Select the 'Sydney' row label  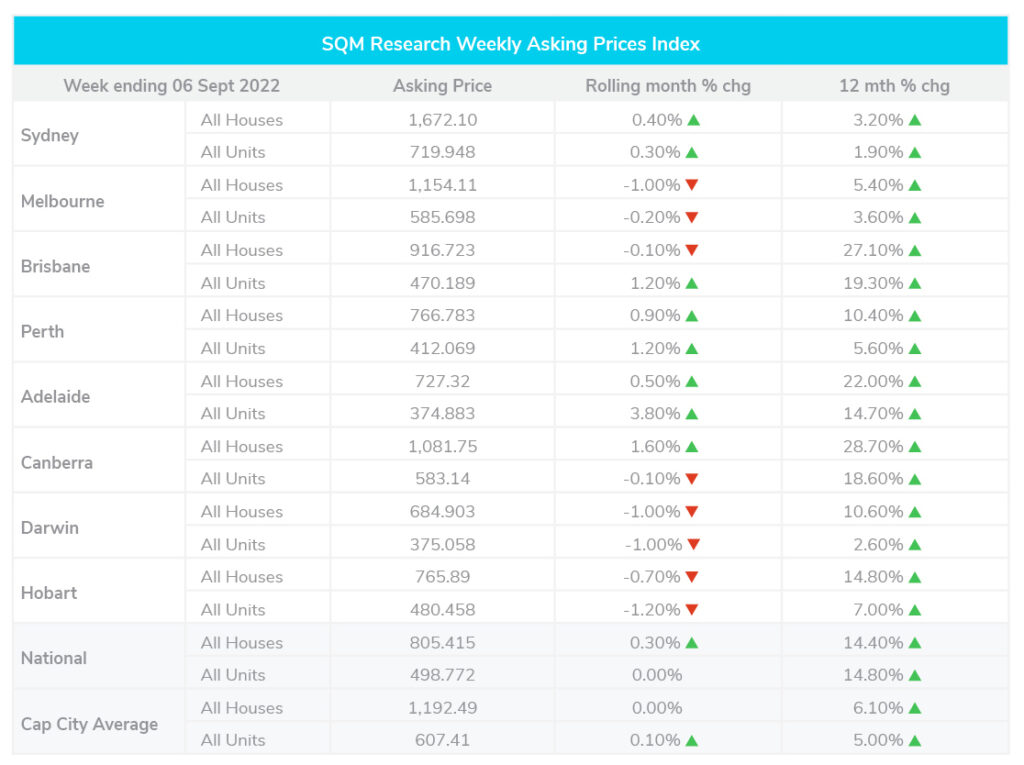(50, 136)
